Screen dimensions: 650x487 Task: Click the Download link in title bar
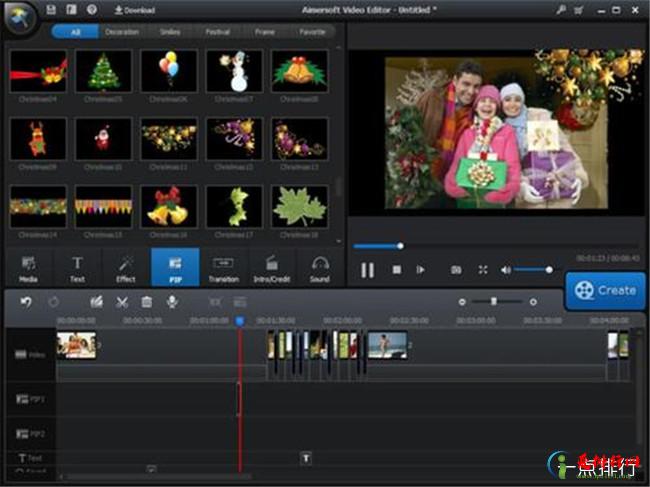[x=134, y=10]
